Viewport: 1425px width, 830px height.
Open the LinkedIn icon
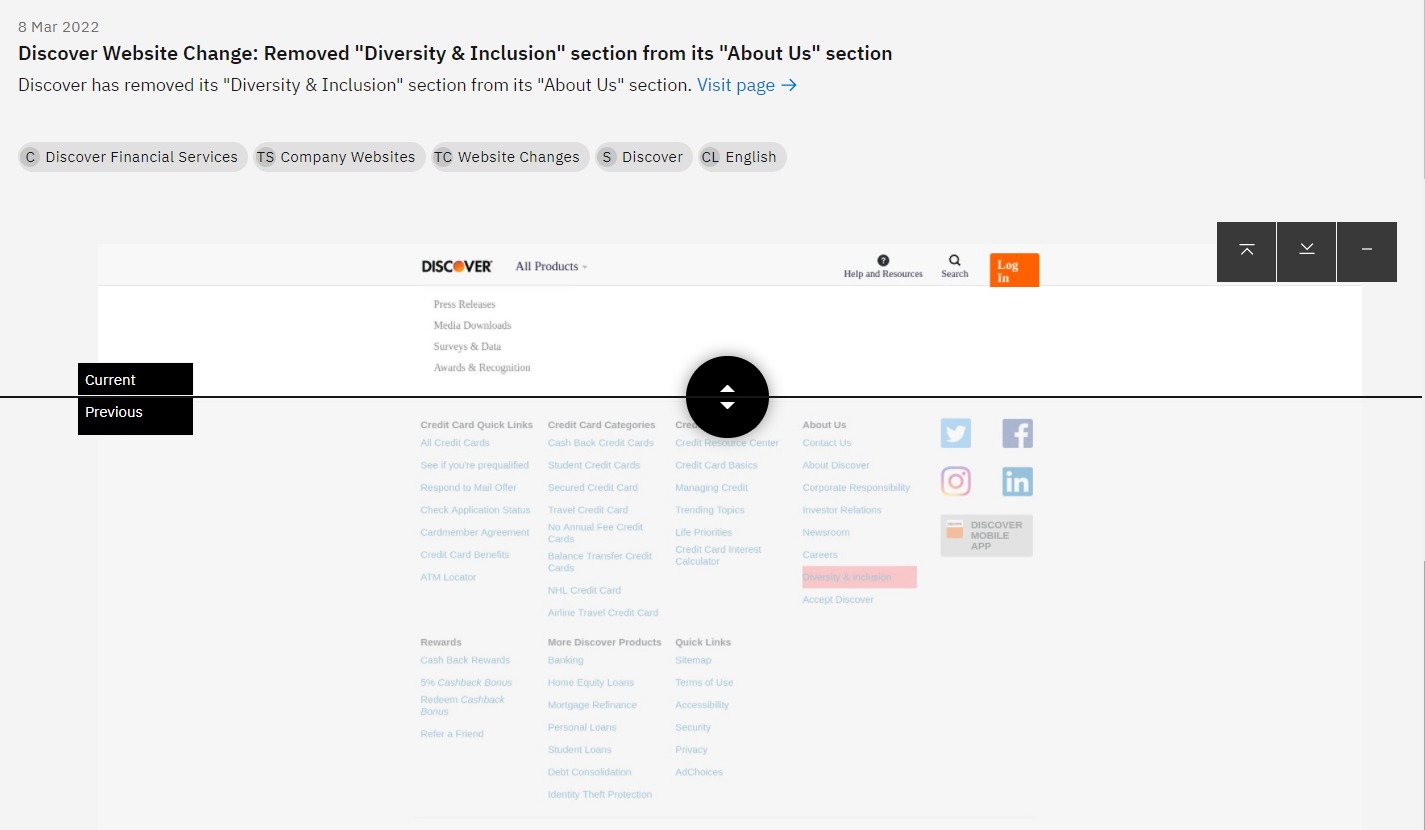[x=1017, y=481]
